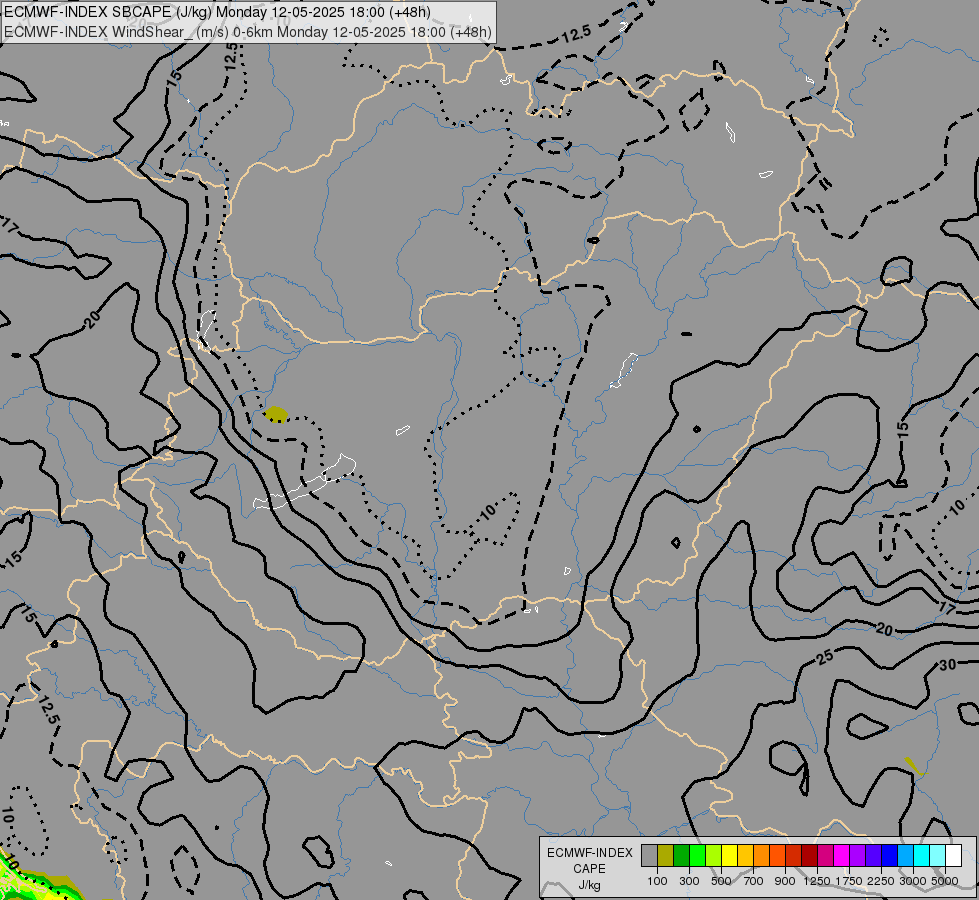The image size is (979, 900).
Task: Click the legend label 5000
Action: click(945, 881)
